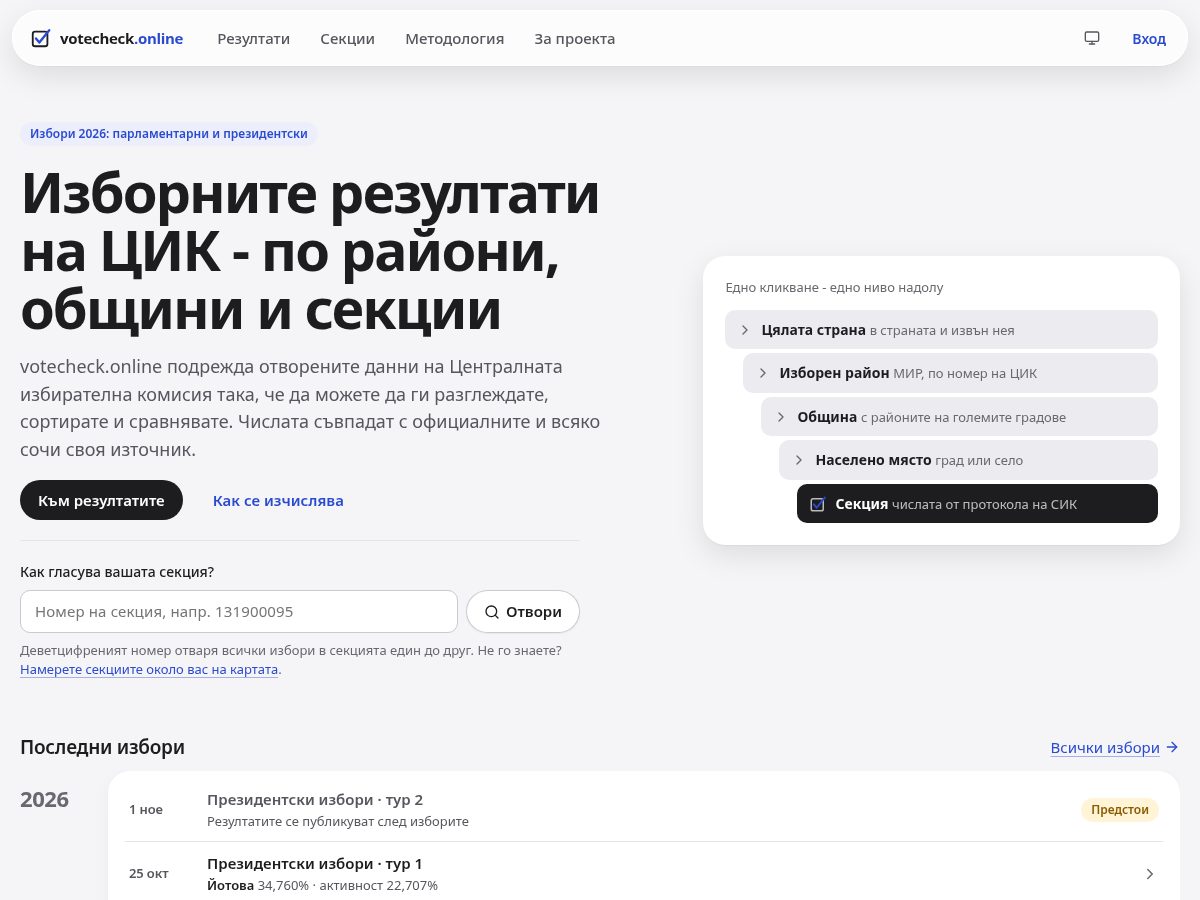
Task: Click the Как гласува вашата секция? label
Action: click(x=117, y=572)
